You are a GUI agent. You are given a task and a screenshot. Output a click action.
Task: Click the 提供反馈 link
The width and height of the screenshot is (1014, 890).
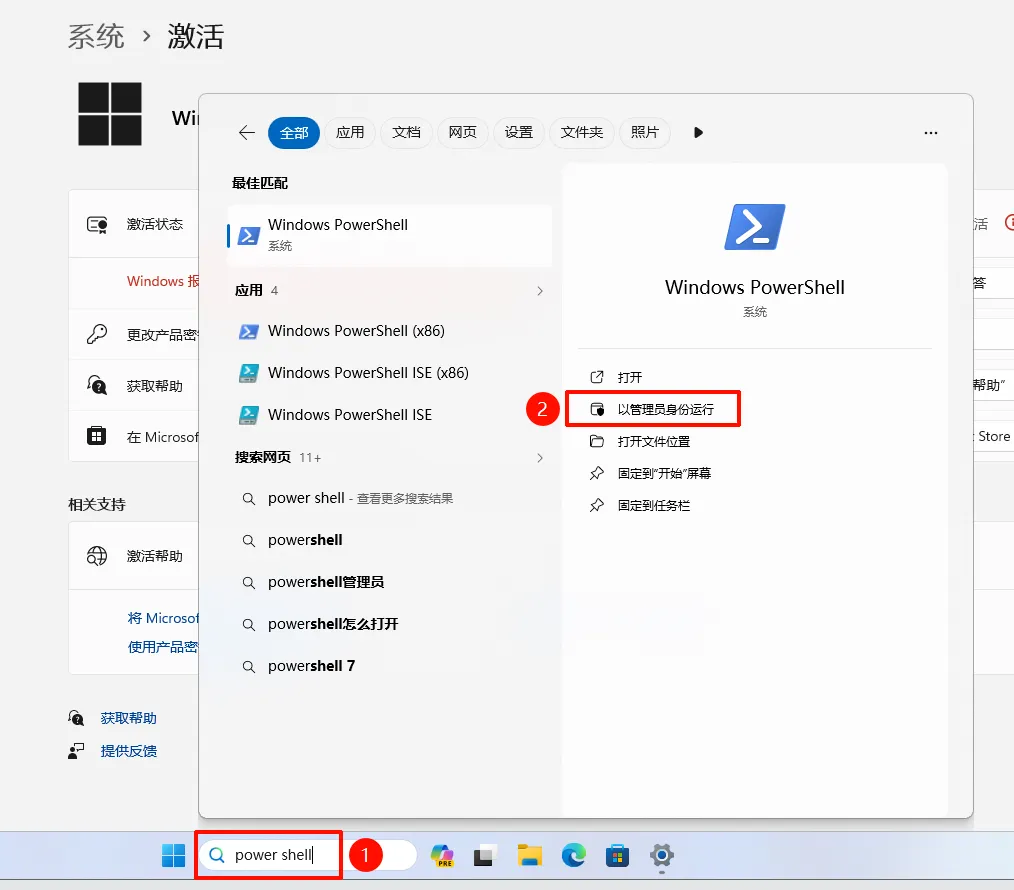coord(129,751)
